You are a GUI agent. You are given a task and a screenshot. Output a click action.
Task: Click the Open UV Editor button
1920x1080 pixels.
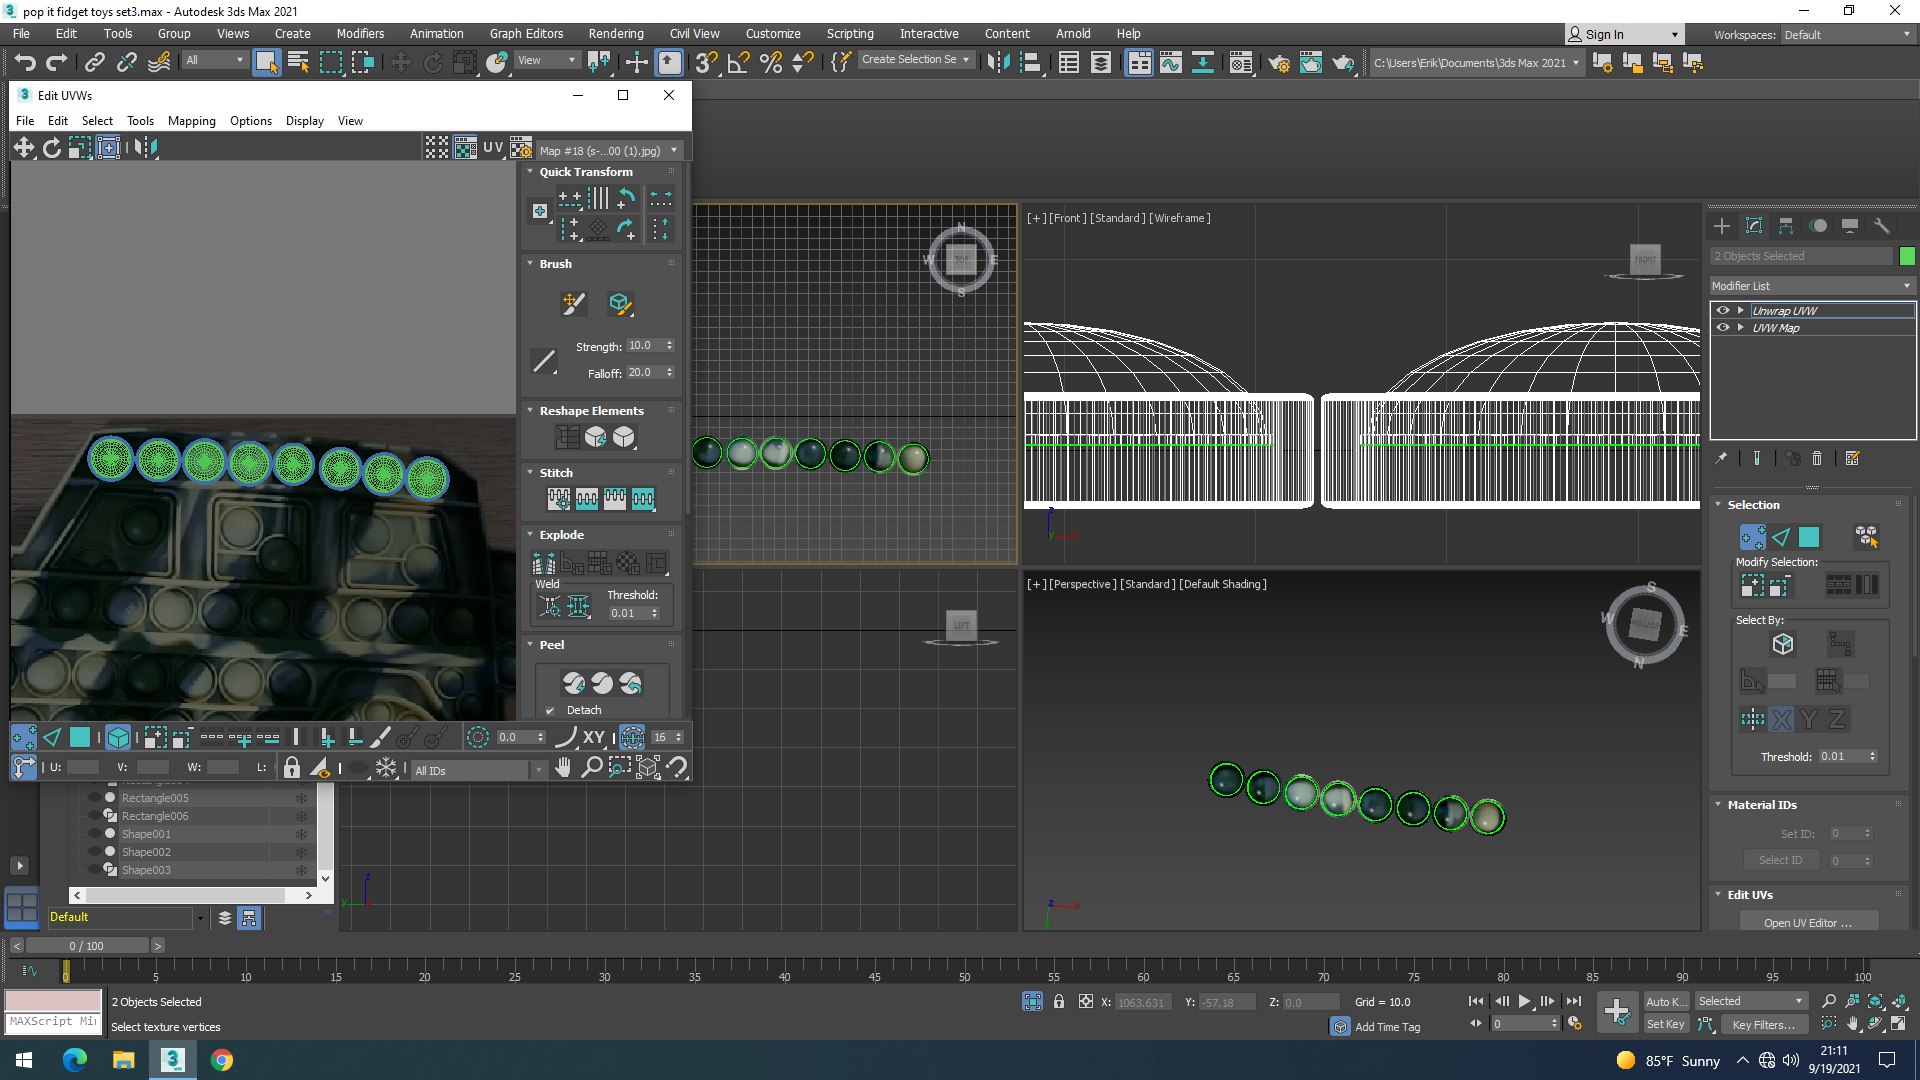(x=1807, y=923)
